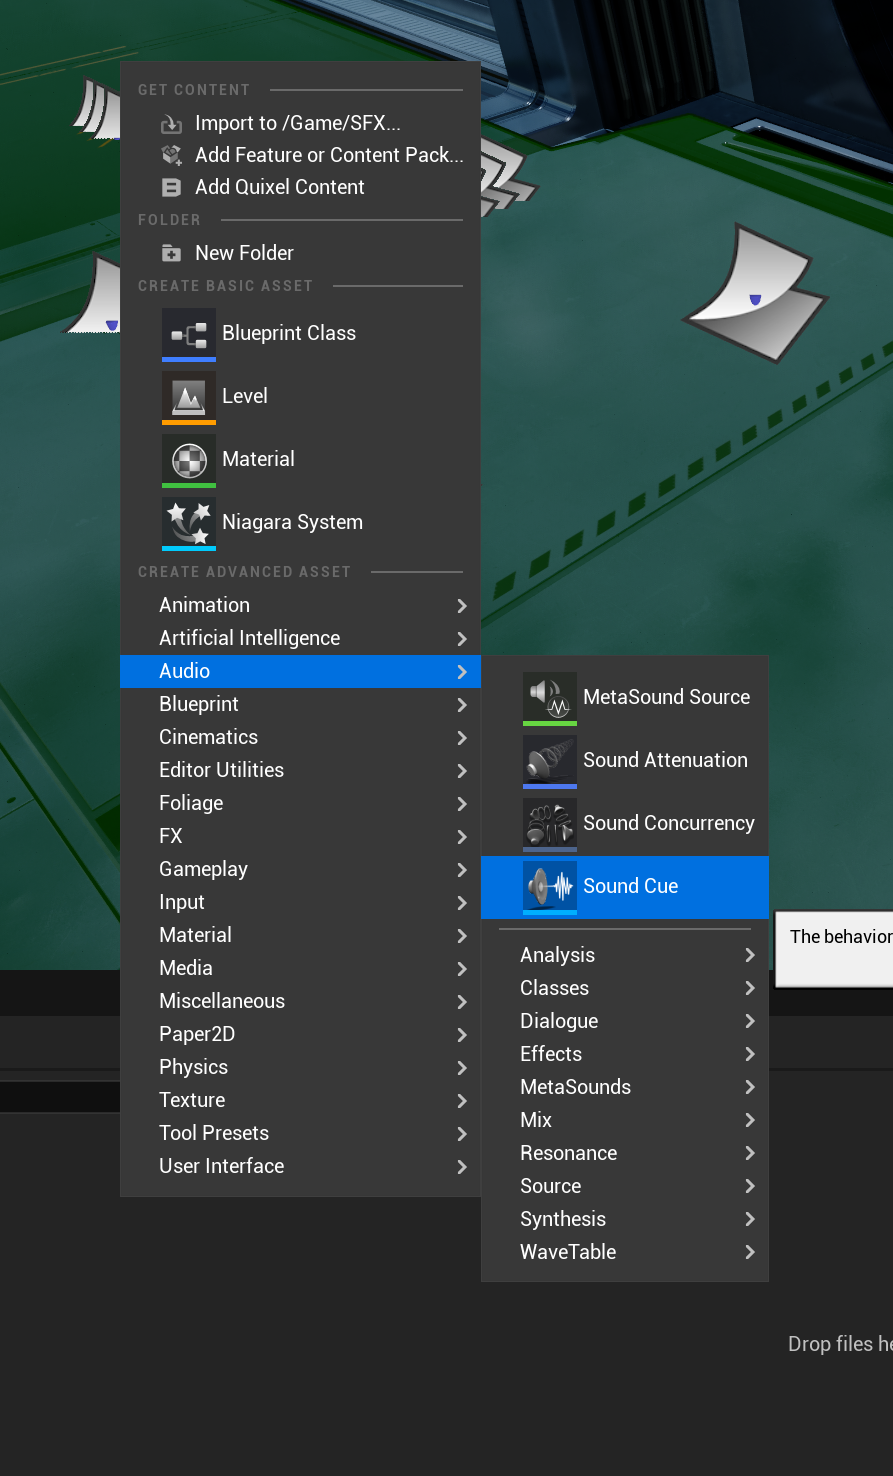Viewport: 893px width, 1476px height.
Task: Open the User Interface menu entry
Action: click(300, 1166)
